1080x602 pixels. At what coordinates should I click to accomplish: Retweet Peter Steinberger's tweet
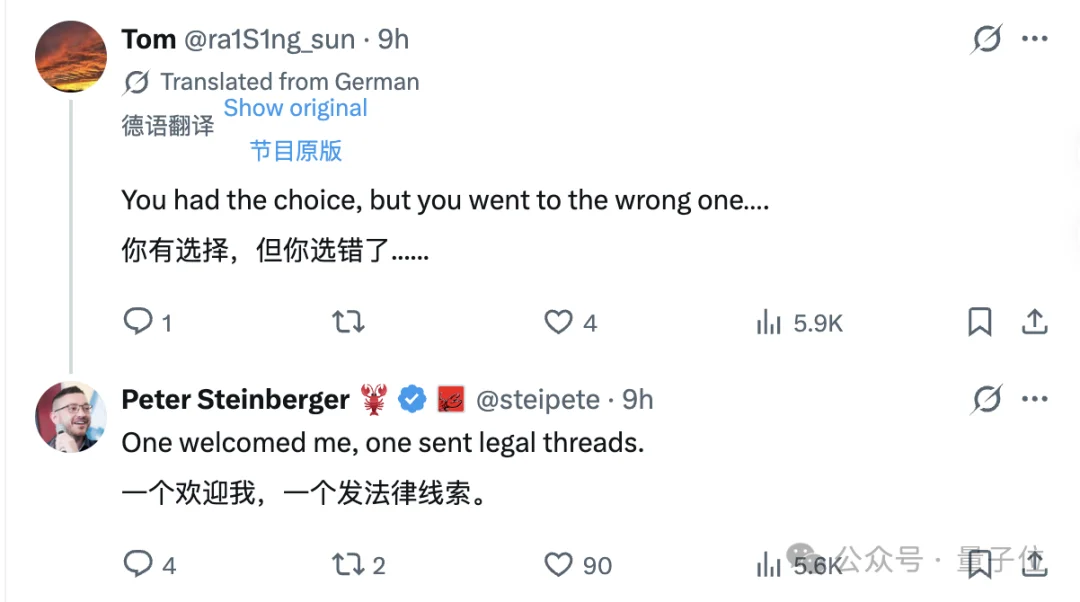point(350,565)
